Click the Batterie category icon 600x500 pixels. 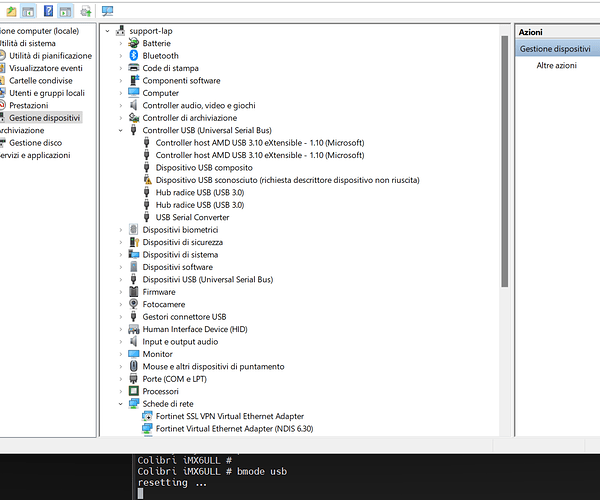[134, 43]
